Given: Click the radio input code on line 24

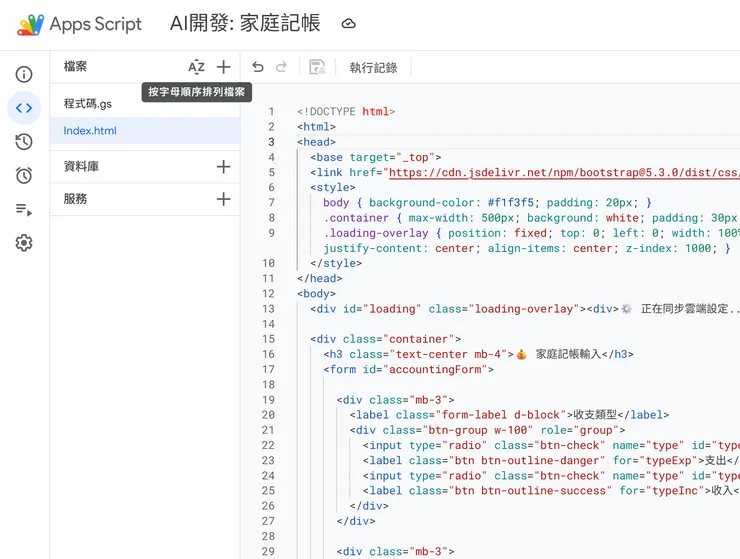Looking at the screenshot, I should (551, 475).
